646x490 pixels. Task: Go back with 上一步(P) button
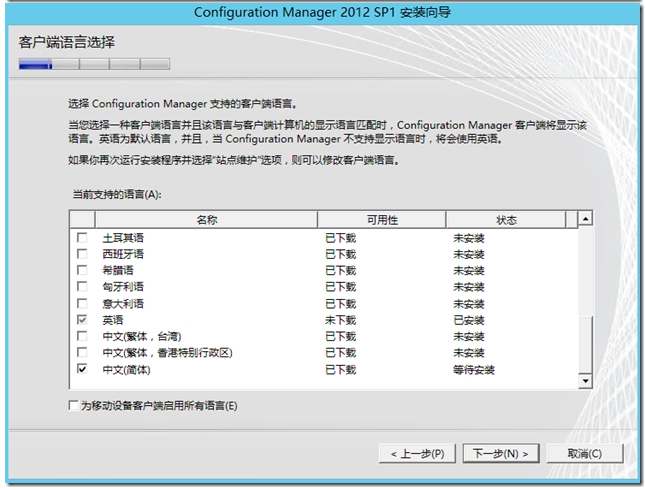[418, 453]
